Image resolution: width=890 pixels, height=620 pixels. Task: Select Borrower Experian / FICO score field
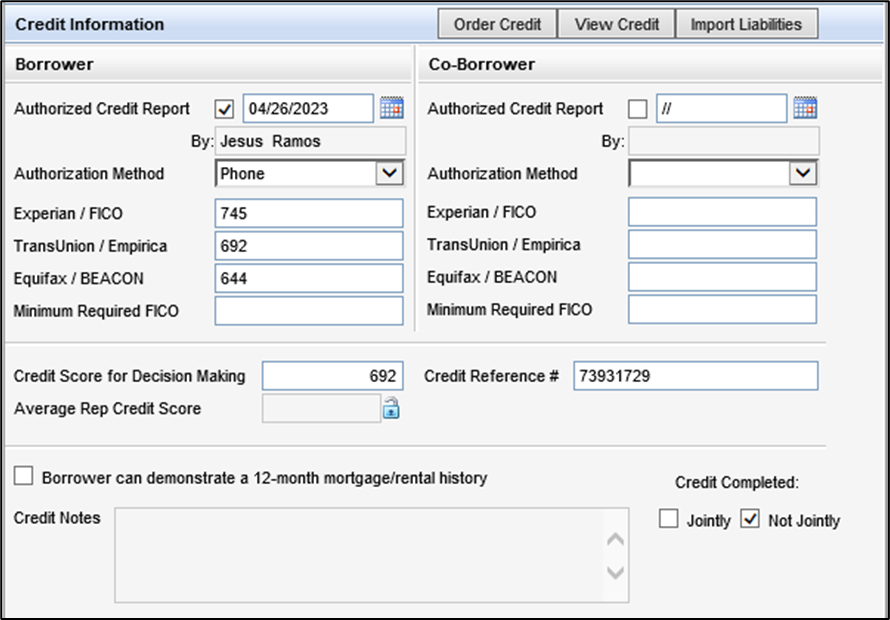[308, 213]
